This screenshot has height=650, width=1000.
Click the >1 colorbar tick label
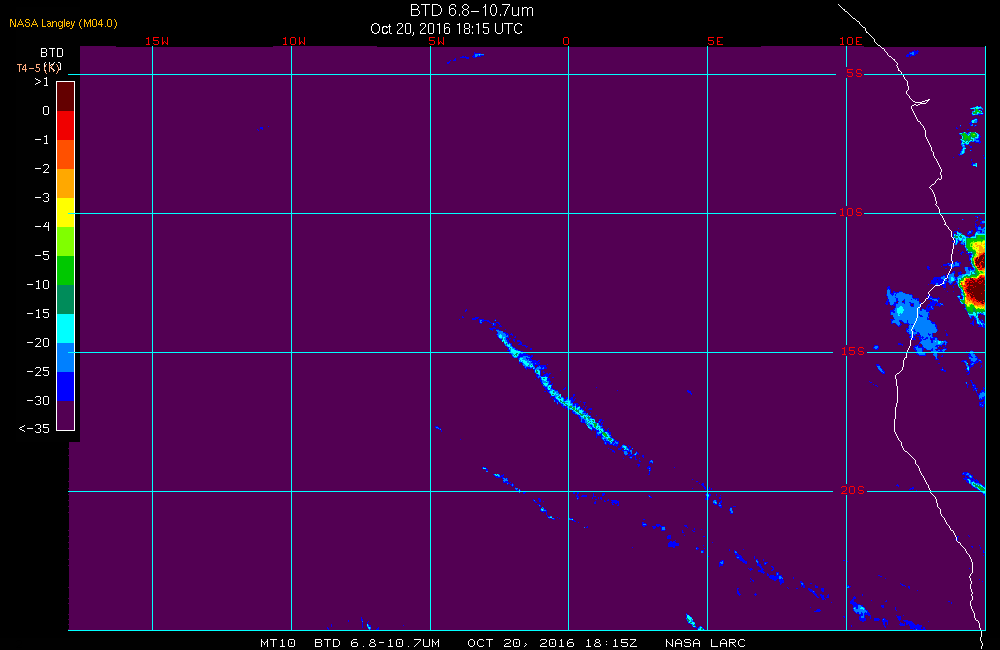pyautogui.click(x=41, y=82)
